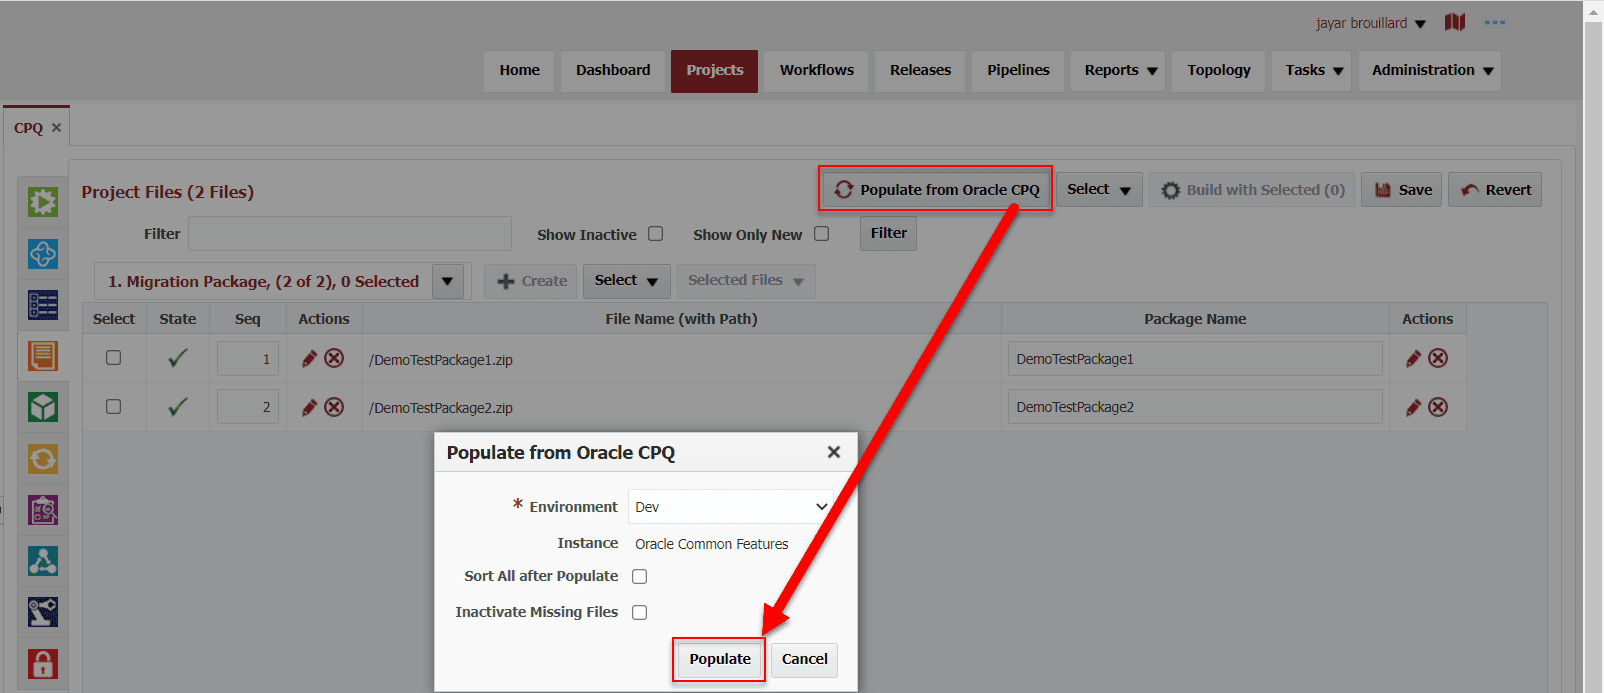
Task: Click Populate from Oracle CPQ button
Action: [x=937, y=189]
